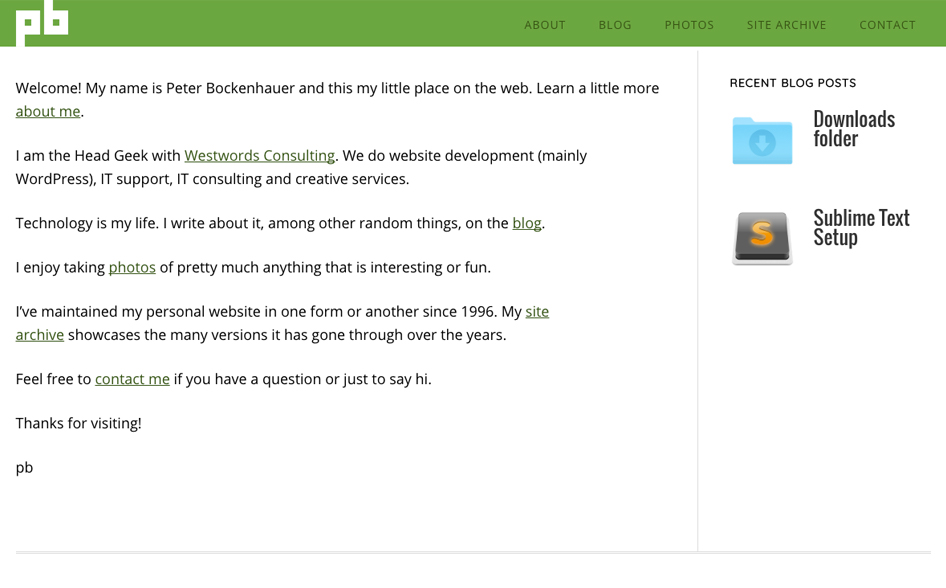The height and width of the screenshot is (588, 946).
Task: Go to the Blog navigation item
Action: [x=615, y=25]
